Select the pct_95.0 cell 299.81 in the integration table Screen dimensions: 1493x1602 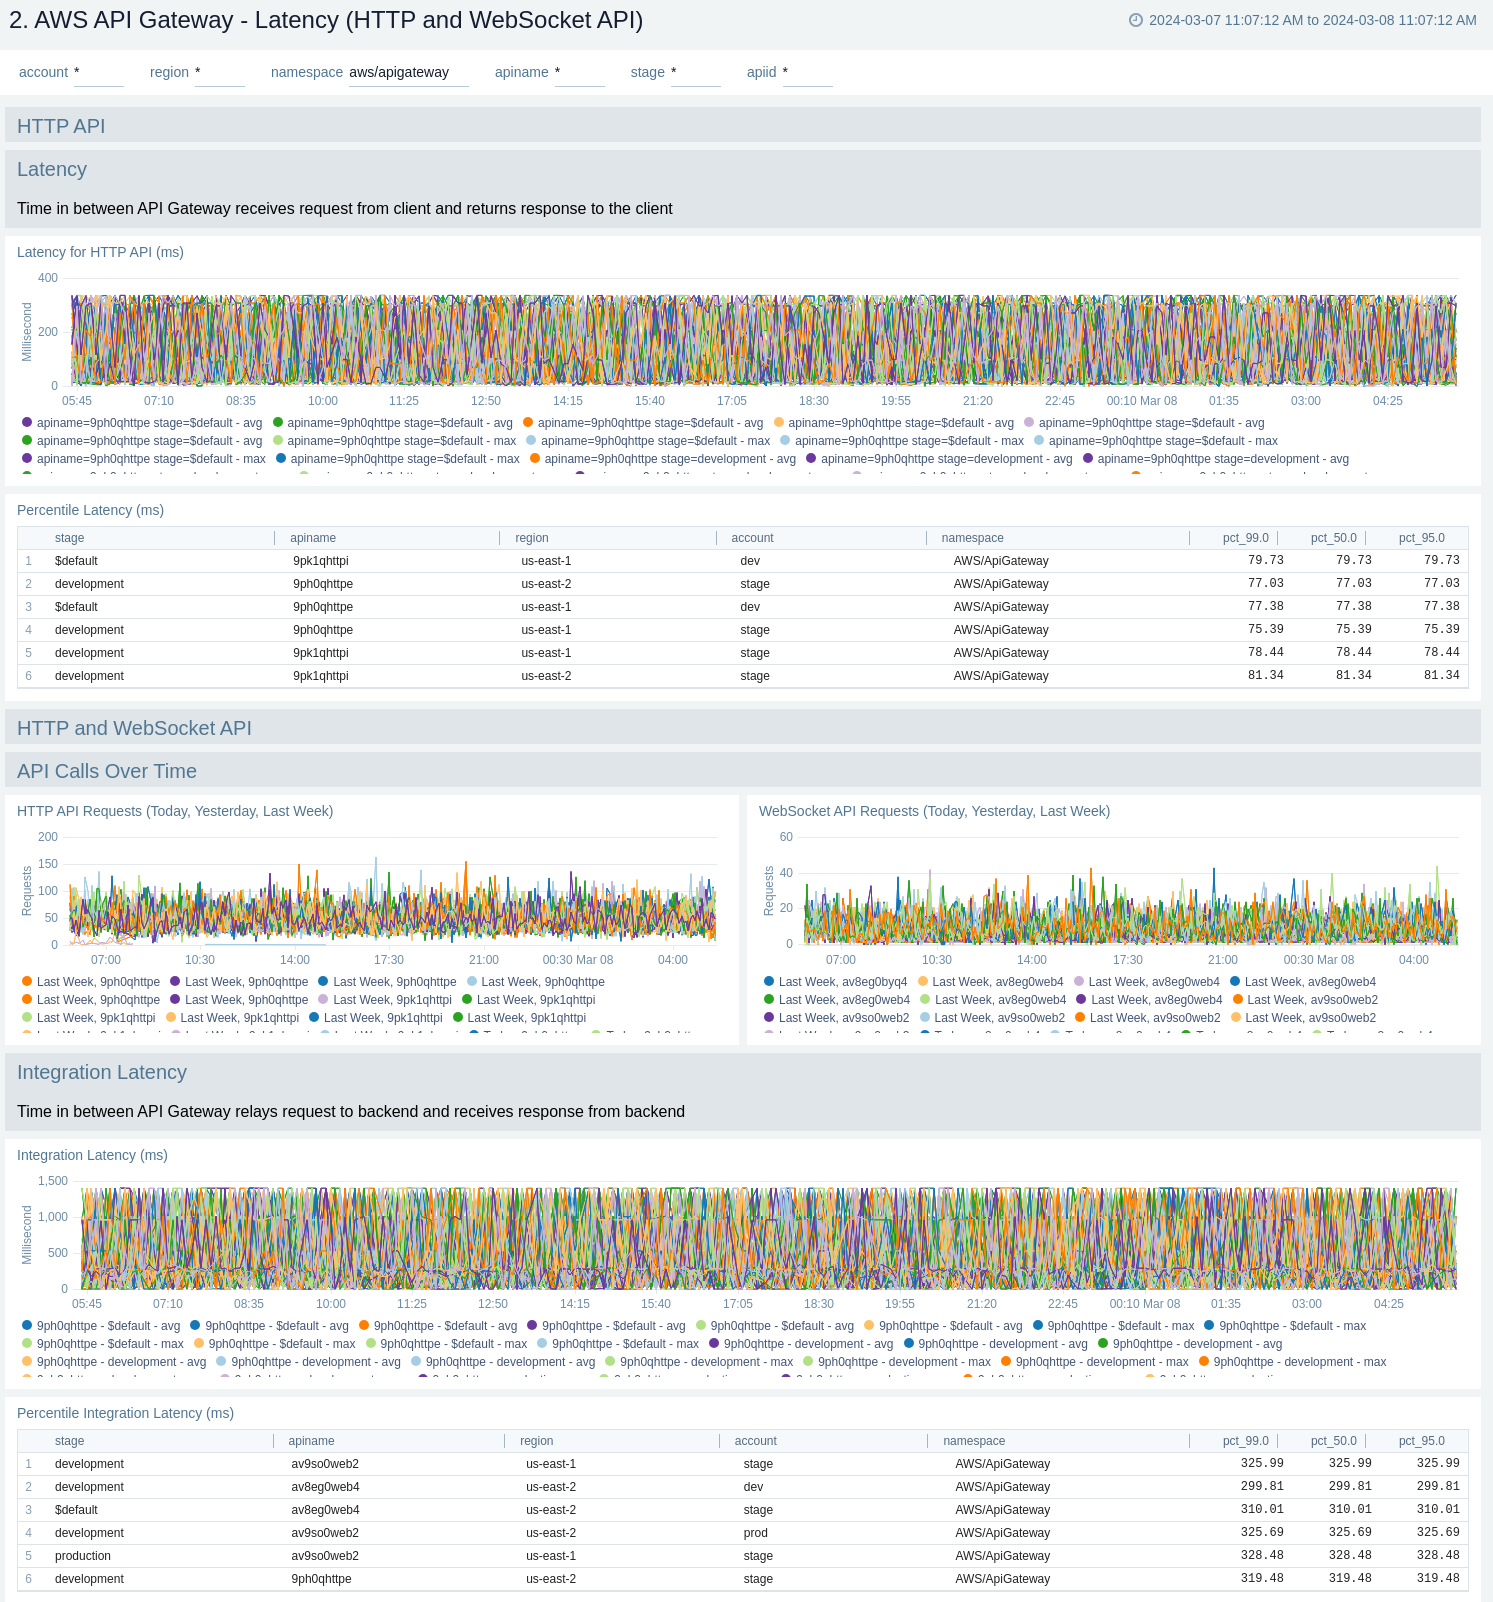[1438, 1487]
